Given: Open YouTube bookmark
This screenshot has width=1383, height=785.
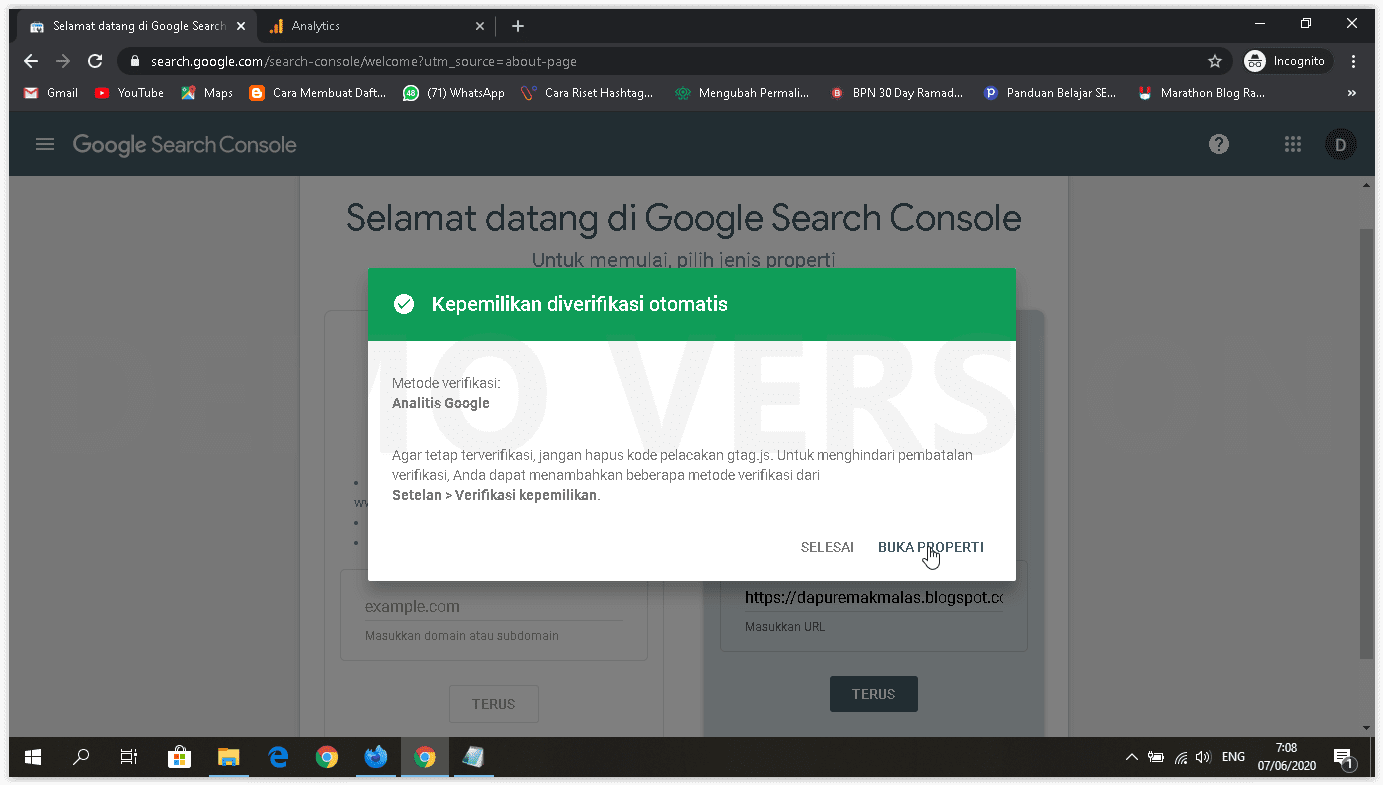Looking at the screenshot, I should 129,93.
